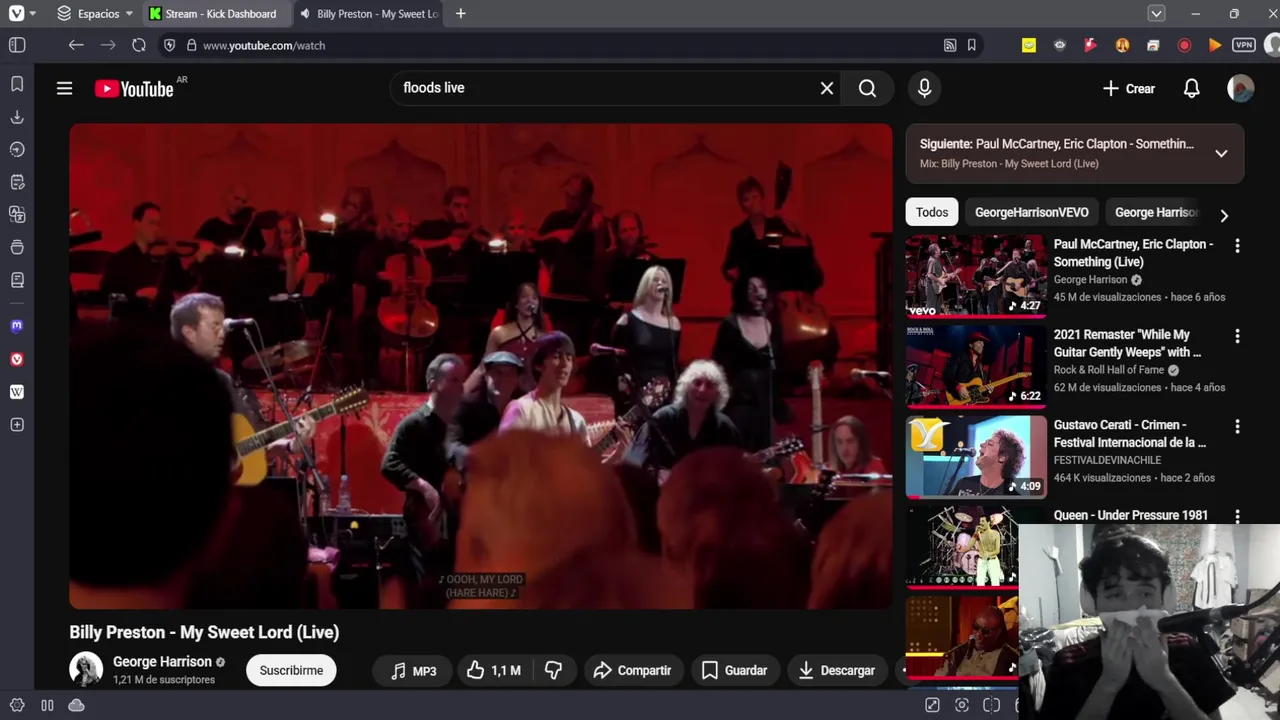Select the partially shown George Harrison chip
The width and height of the screenshot is (1280, 720).
pyautogui.click(x=1155, y=212)
